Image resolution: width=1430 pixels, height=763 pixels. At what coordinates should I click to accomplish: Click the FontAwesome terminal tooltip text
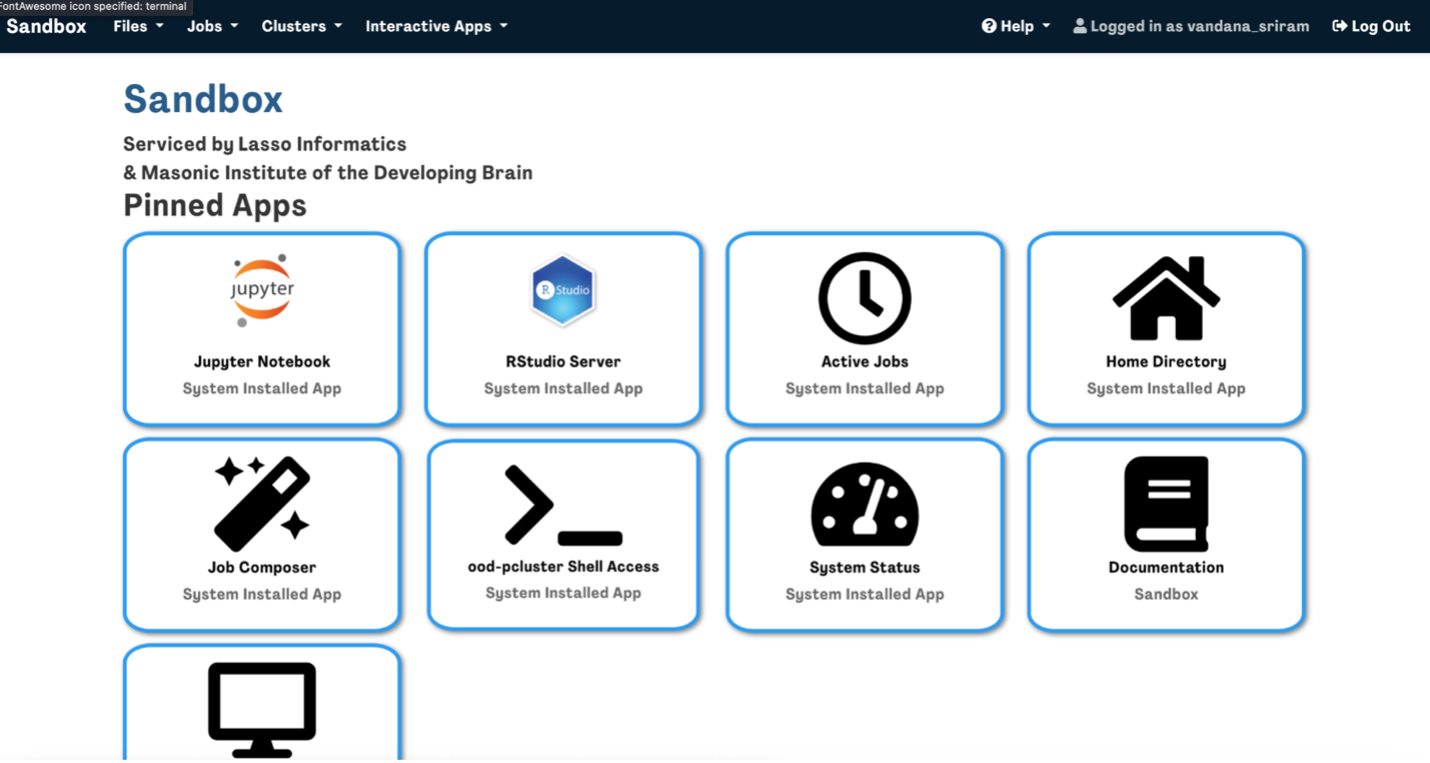point(94,6)
